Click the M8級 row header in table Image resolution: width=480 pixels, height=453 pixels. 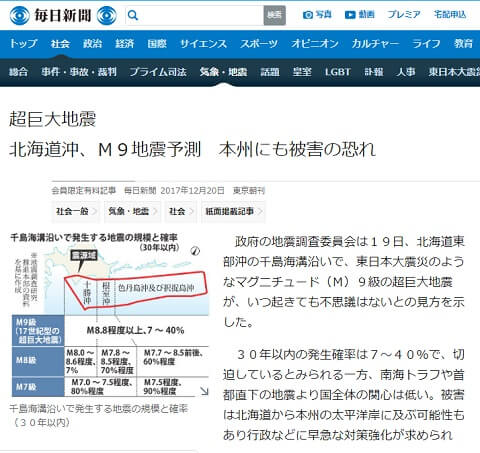click(x=38, y=361)
